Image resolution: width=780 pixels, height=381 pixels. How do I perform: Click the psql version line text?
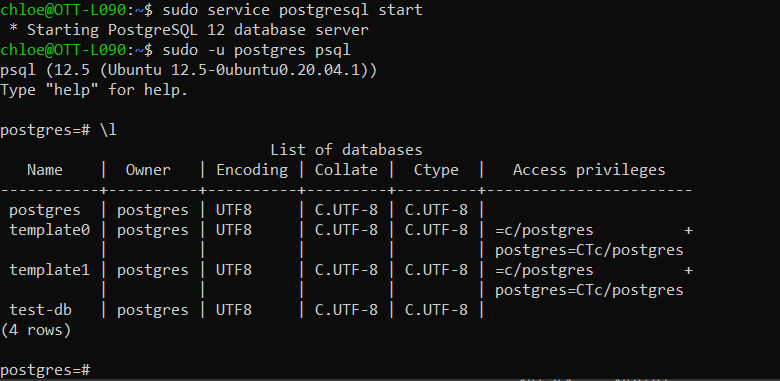[189, 70]
